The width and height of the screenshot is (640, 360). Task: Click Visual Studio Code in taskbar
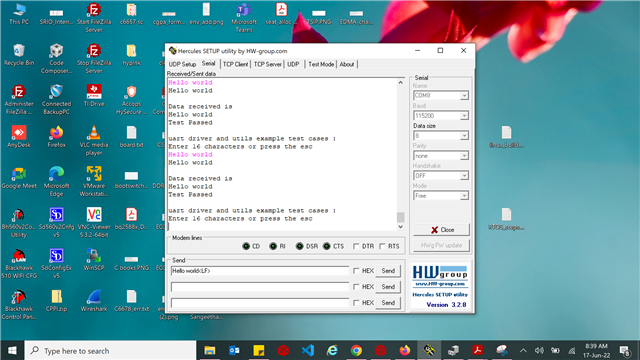point(308,350)
